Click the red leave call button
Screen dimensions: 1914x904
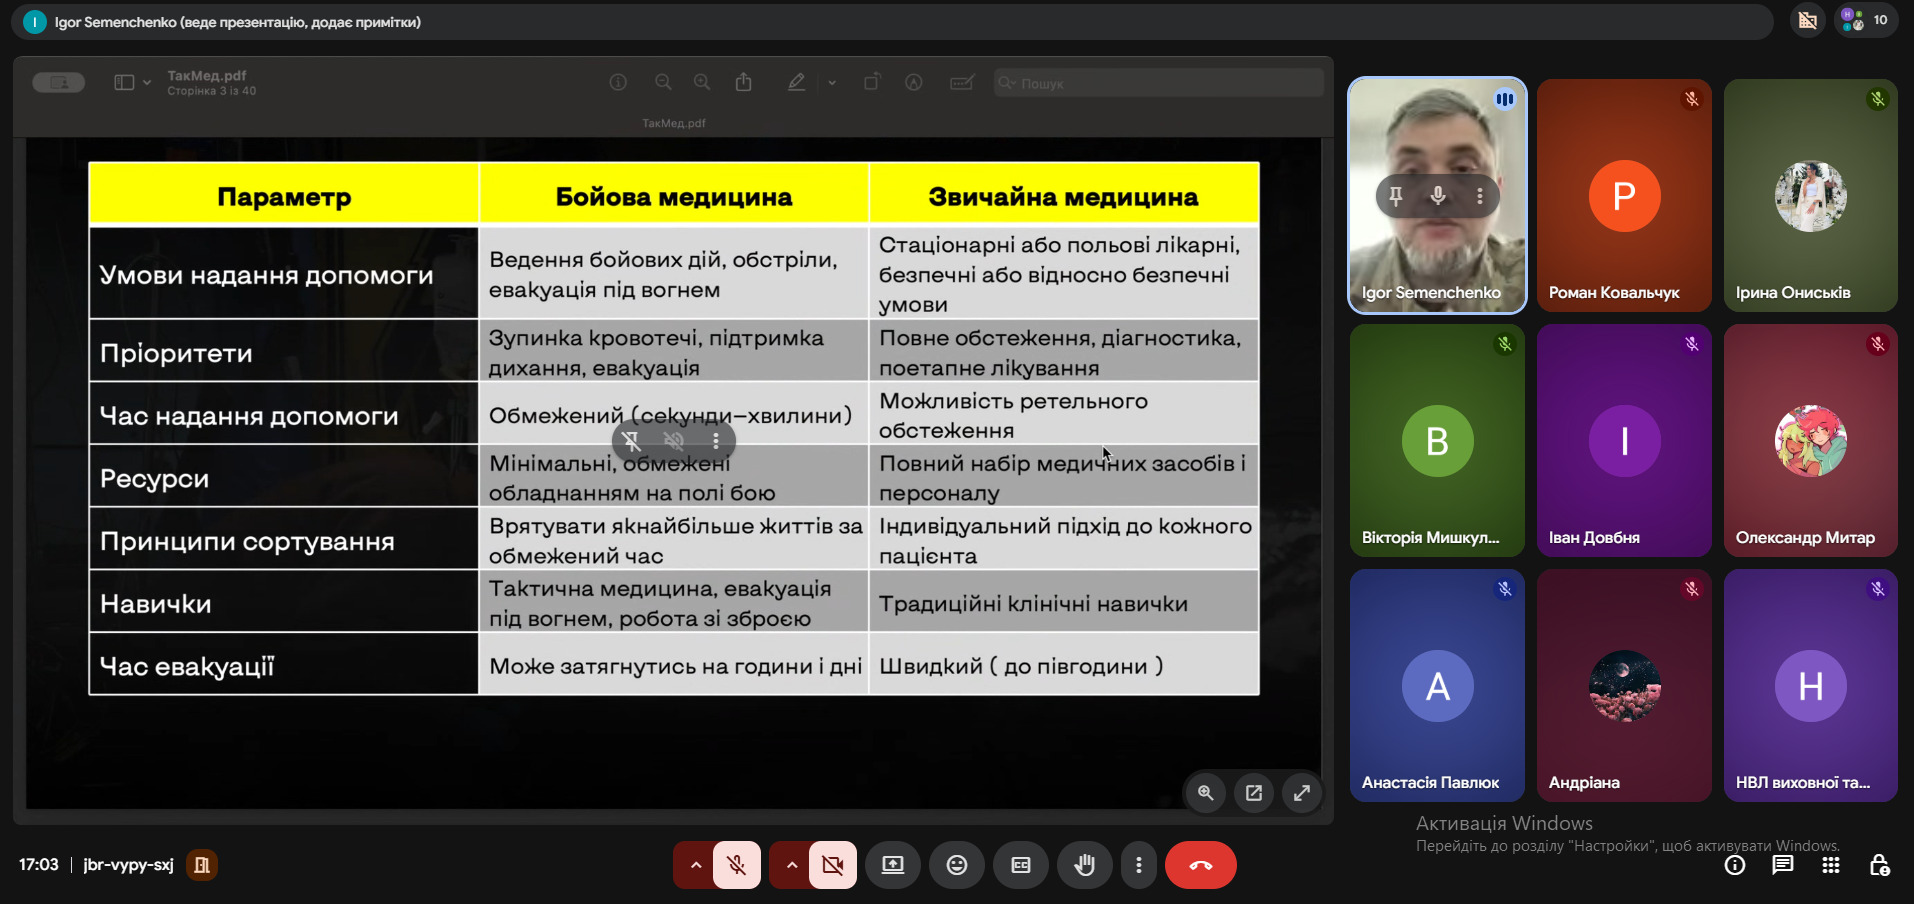coord(1200,865)
